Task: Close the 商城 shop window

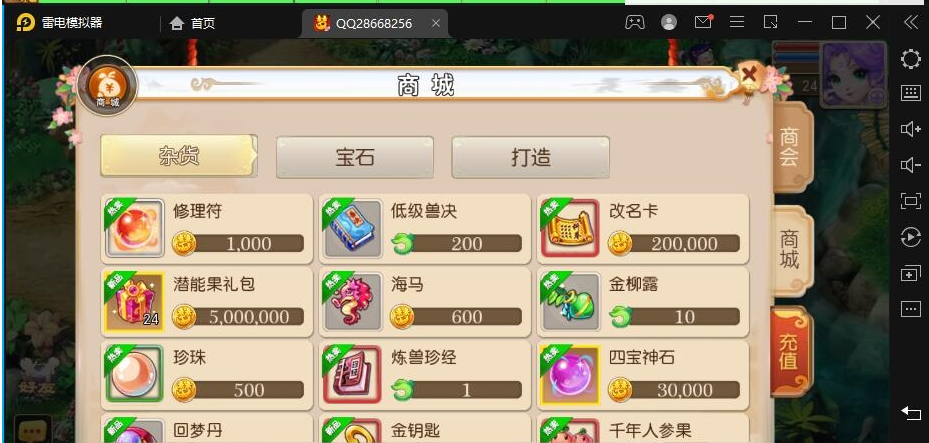Action: 749,75
